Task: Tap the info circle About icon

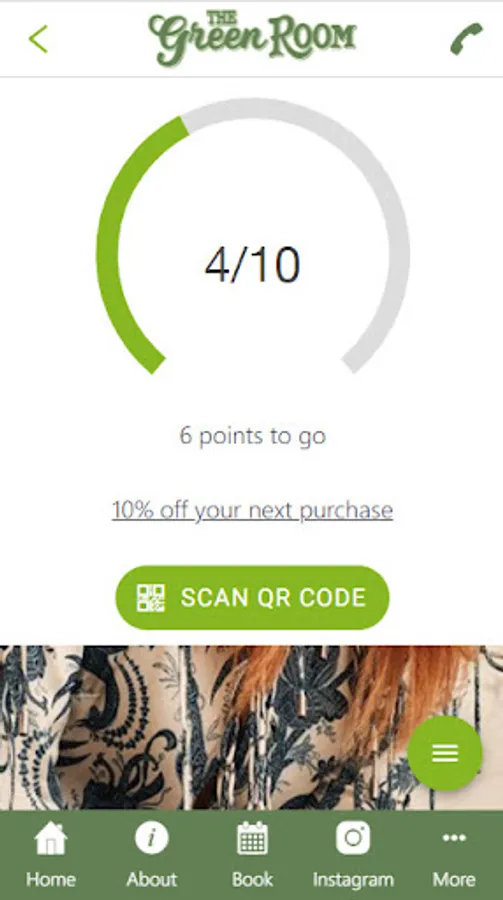Action: pyautogui.click(x=152, y=838)
